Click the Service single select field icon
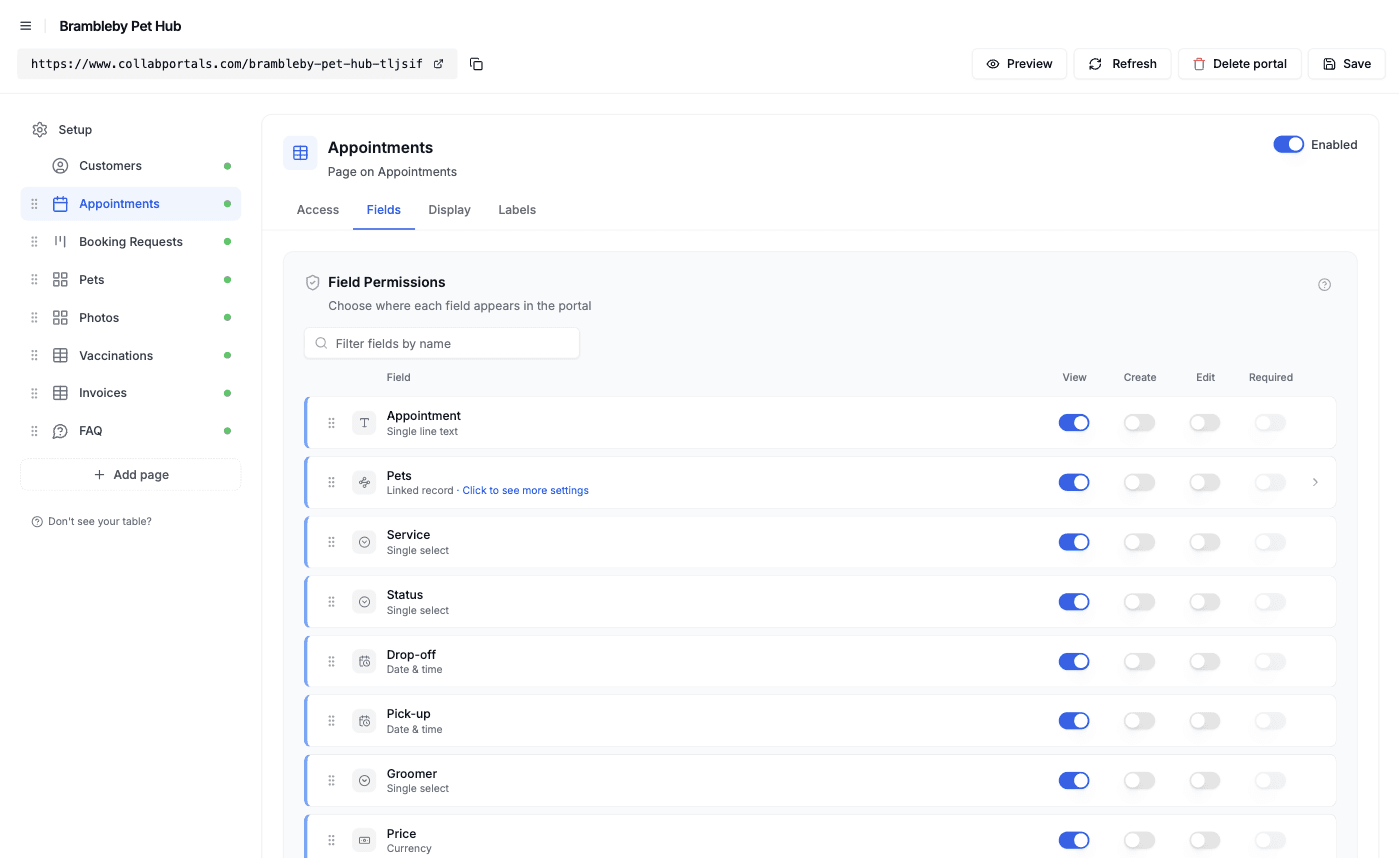 click(364, 542)
